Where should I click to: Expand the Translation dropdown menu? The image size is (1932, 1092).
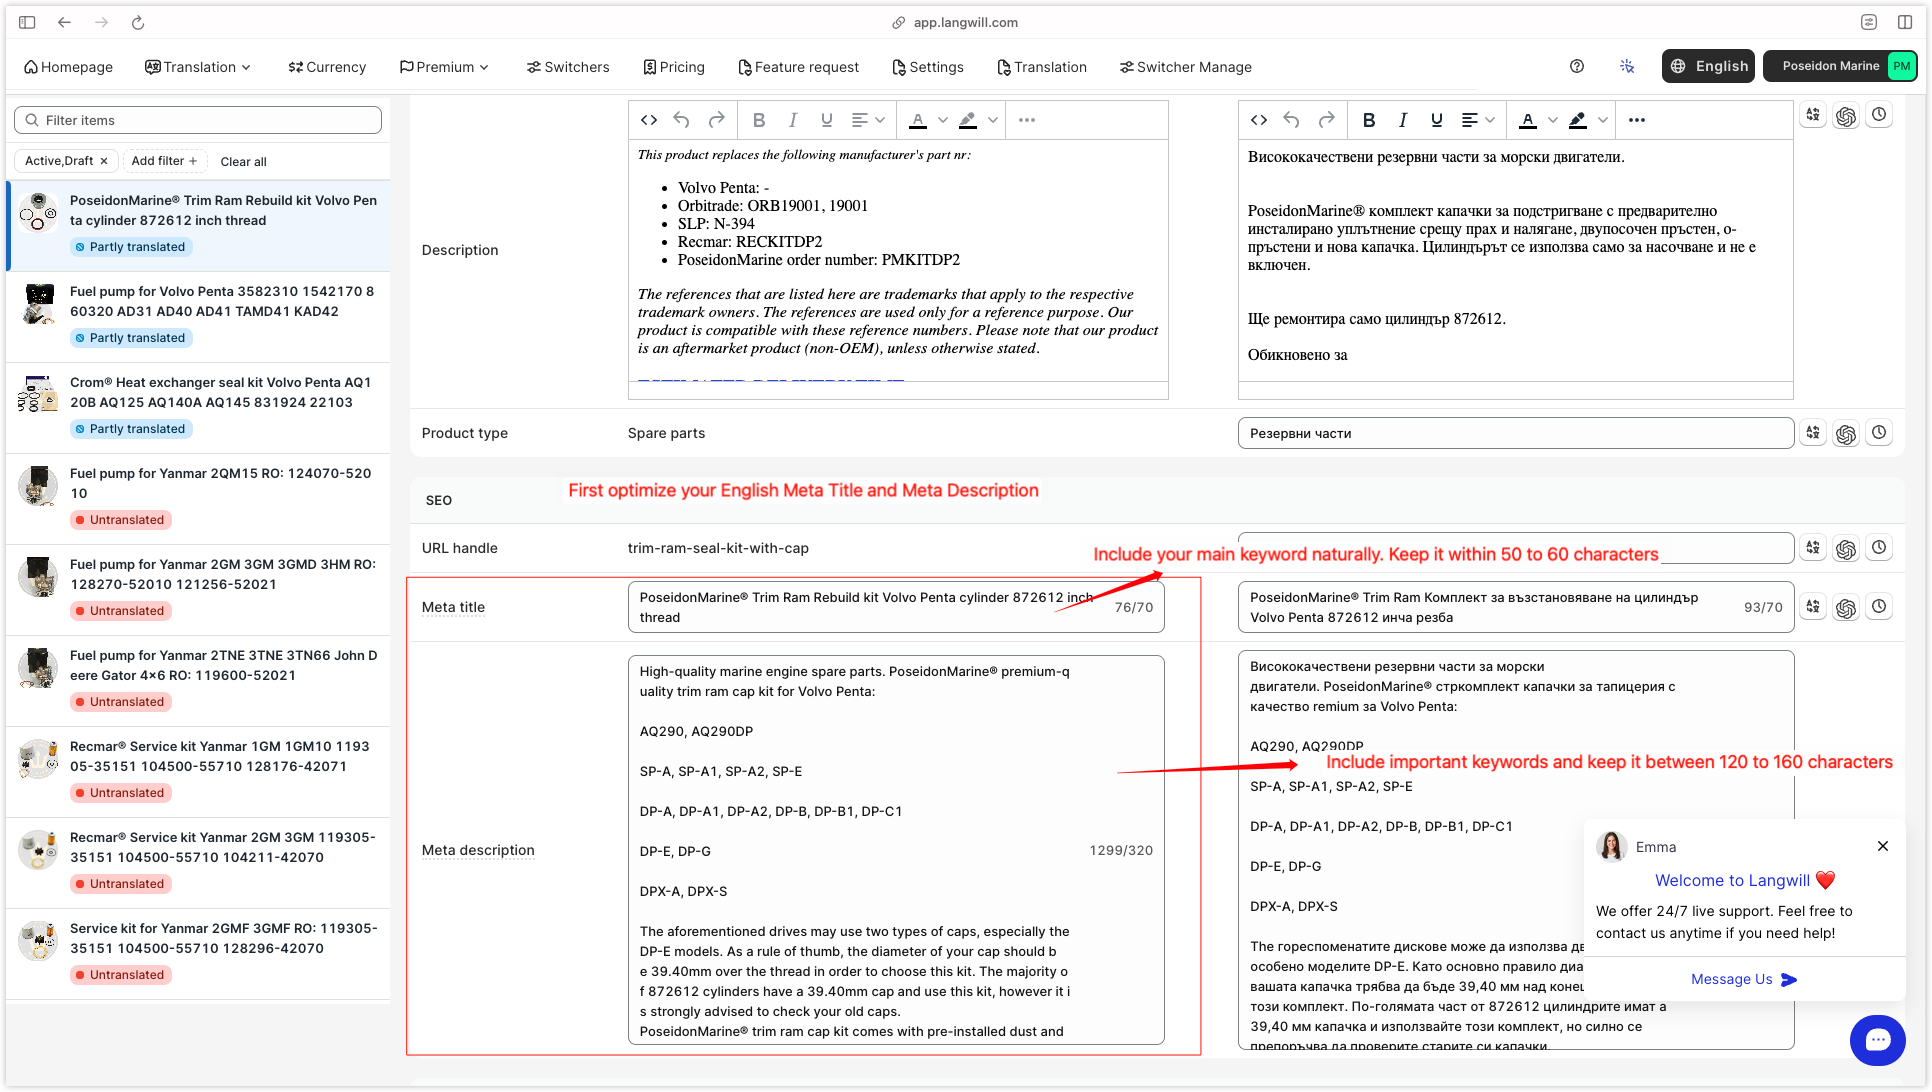[x=198, y=67]
